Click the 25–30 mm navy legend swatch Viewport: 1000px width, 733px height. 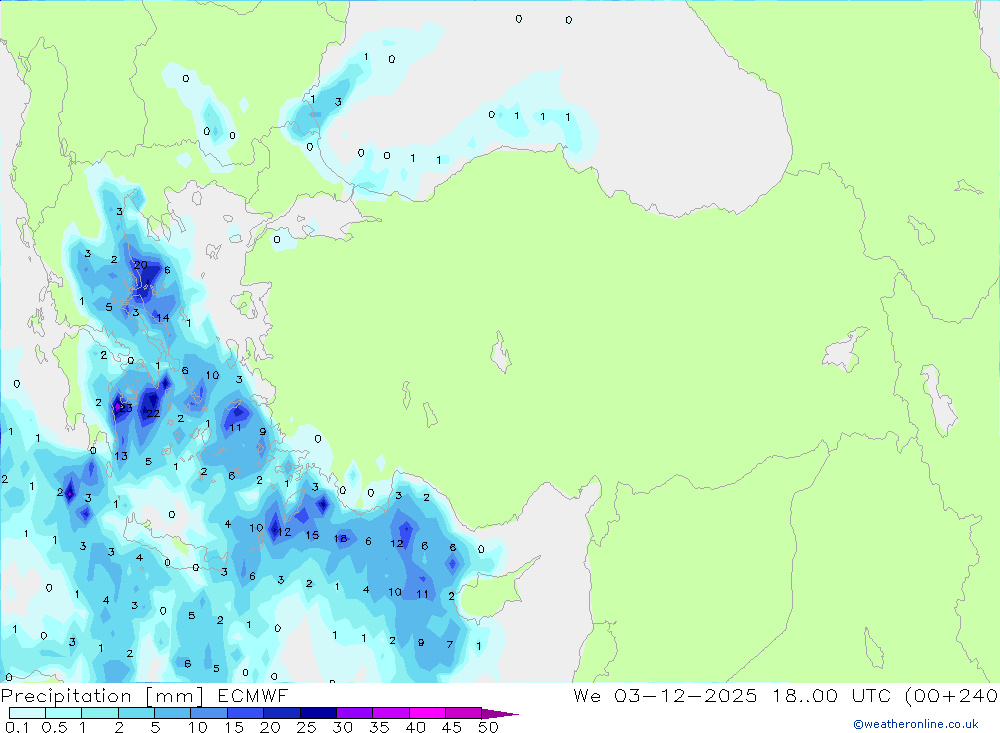click(318, 713)
